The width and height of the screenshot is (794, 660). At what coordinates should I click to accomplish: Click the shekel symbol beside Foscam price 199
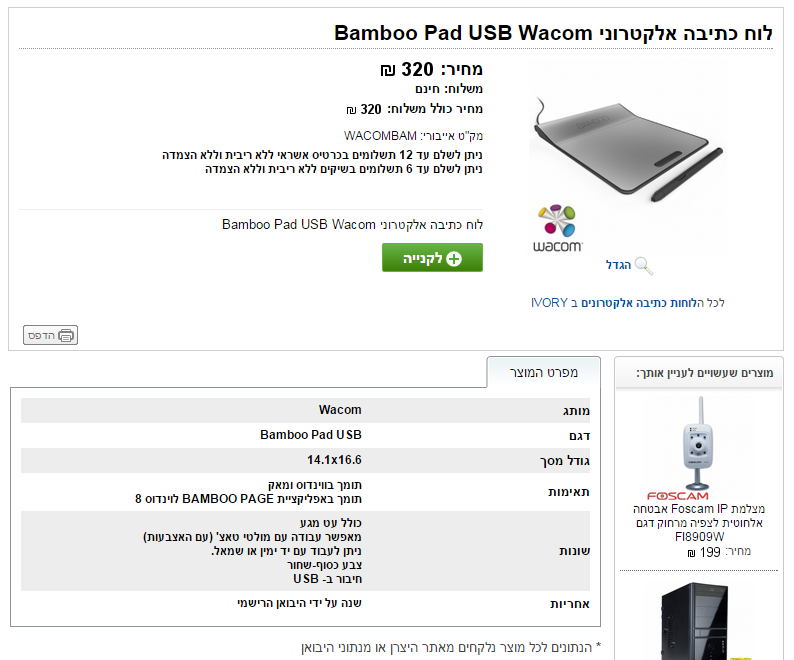pos(690,552)
